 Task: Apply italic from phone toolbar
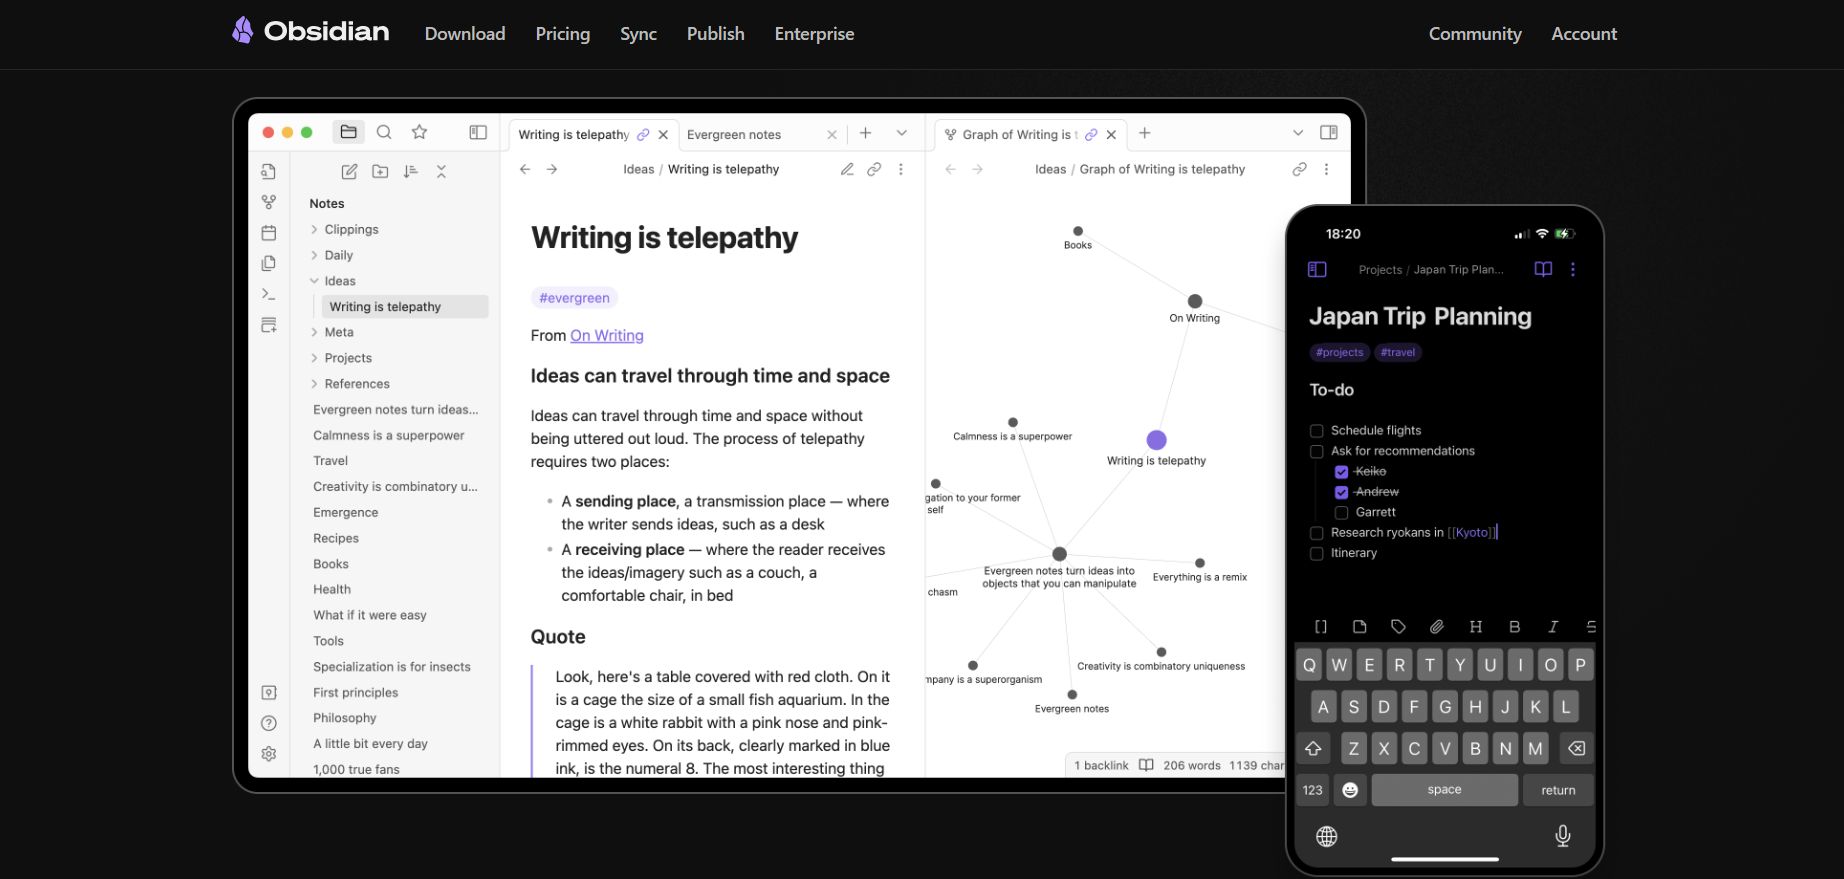tap(1553, 627)
